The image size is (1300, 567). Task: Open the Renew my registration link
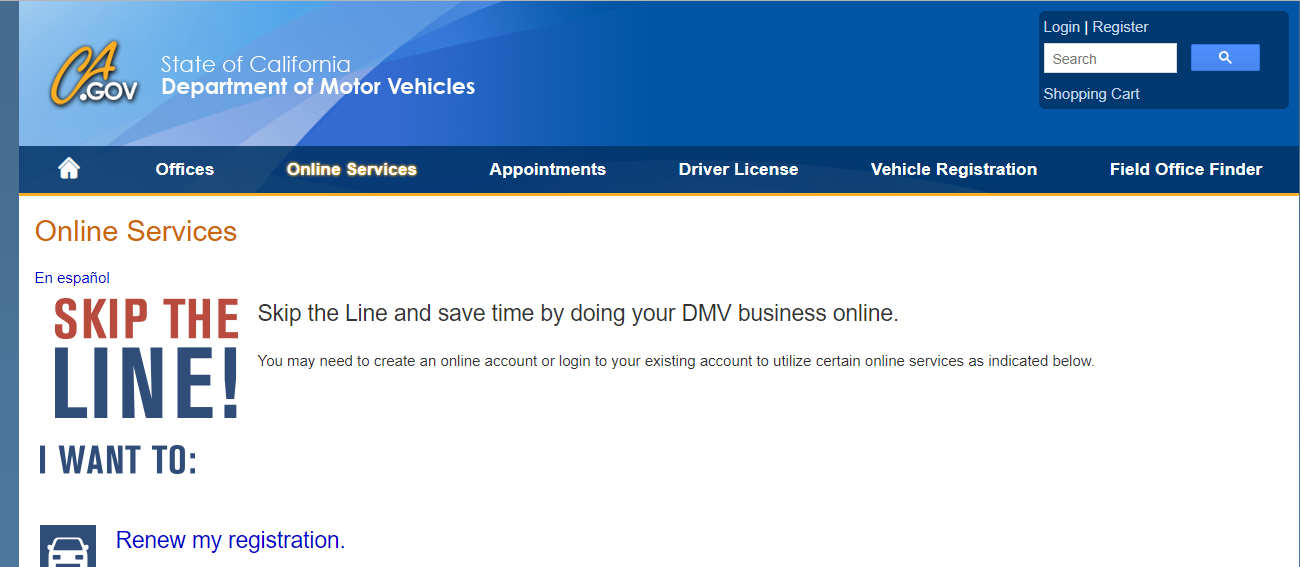point(230,540)
